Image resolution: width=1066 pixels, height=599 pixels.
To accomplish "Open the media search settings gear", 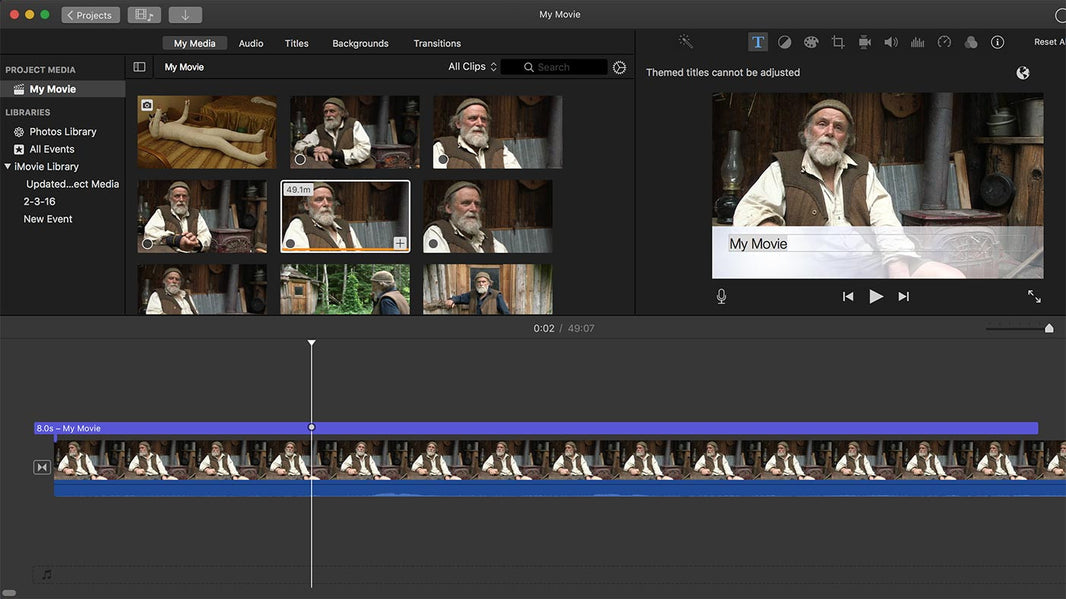I will [x=619, y=66].
